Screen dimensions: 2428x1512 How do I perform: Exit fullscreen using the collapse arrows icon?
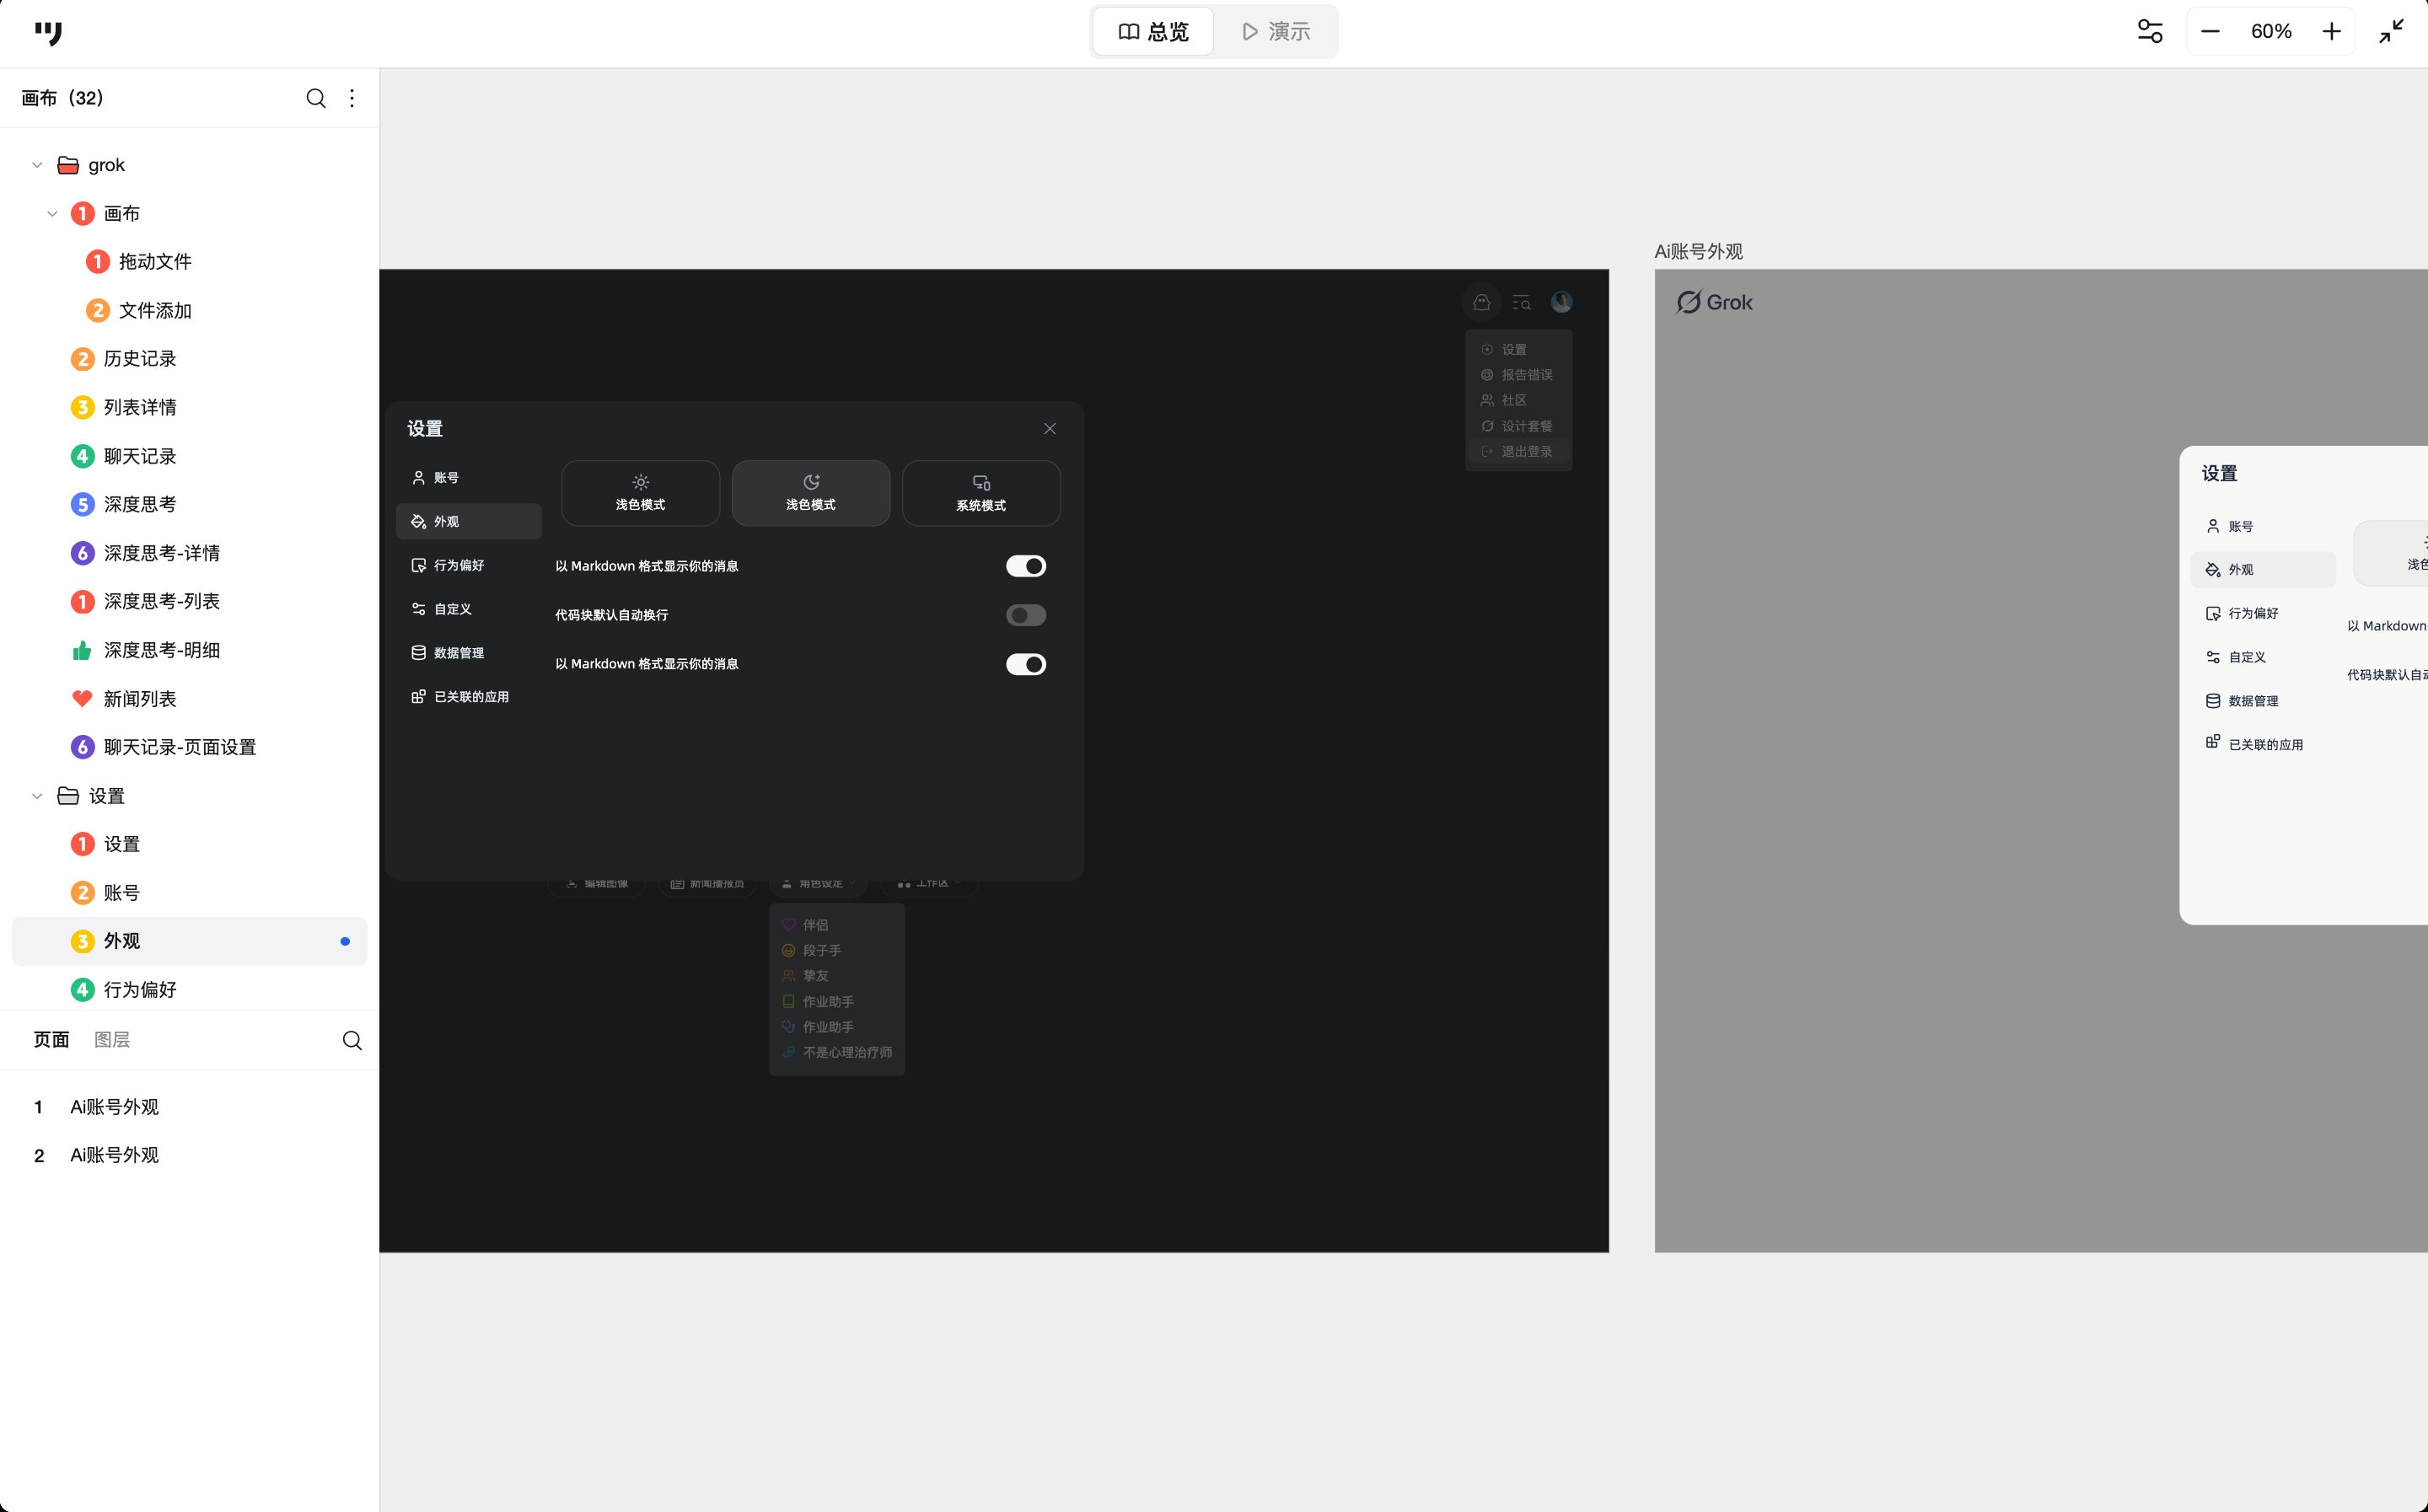[2391, 32]
